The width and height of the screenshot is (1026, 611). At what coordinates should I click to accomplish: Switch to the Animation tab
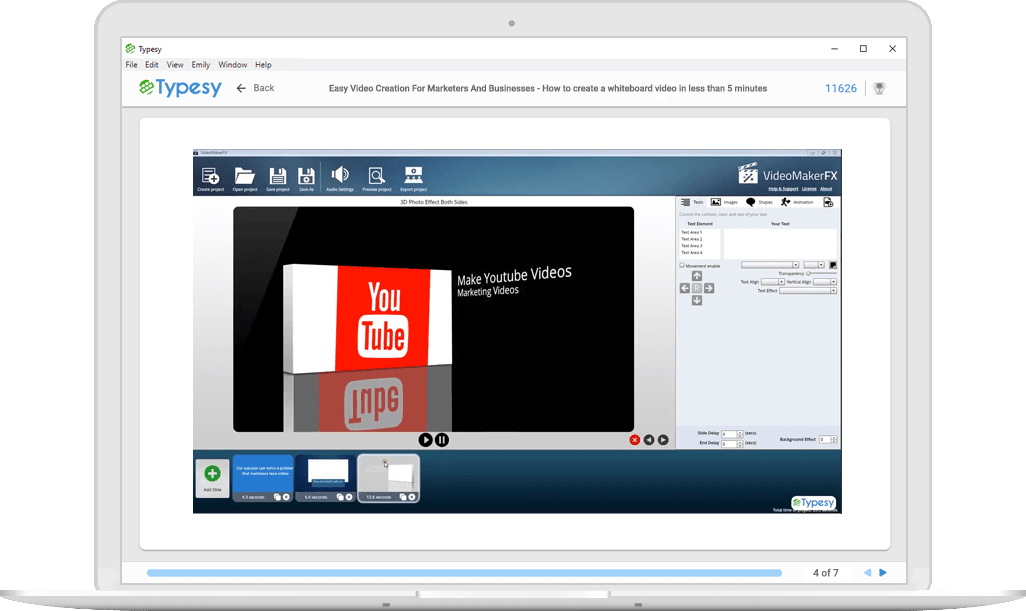click(797, 202)
